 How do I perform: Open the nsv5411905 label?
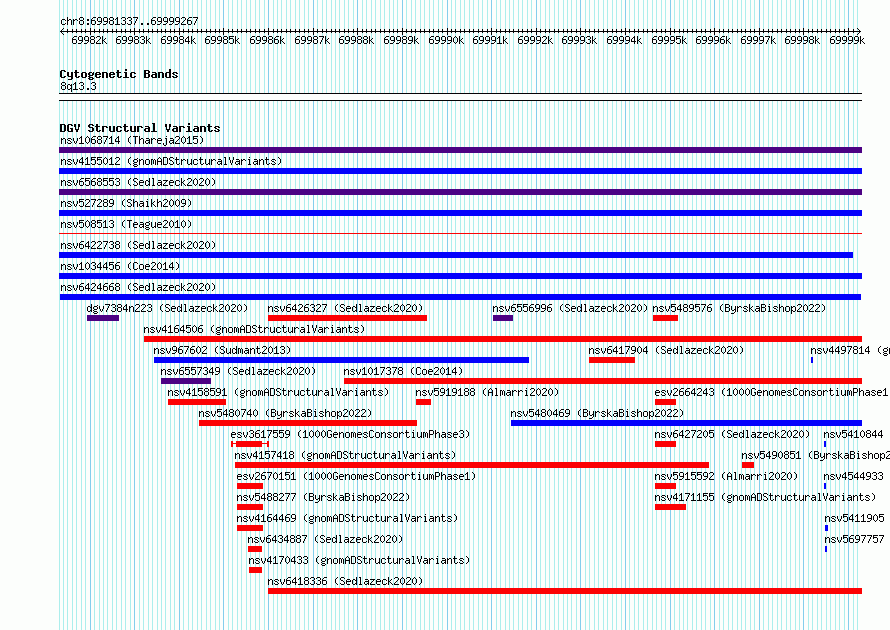pyautogui.click(x=854, y=518)
